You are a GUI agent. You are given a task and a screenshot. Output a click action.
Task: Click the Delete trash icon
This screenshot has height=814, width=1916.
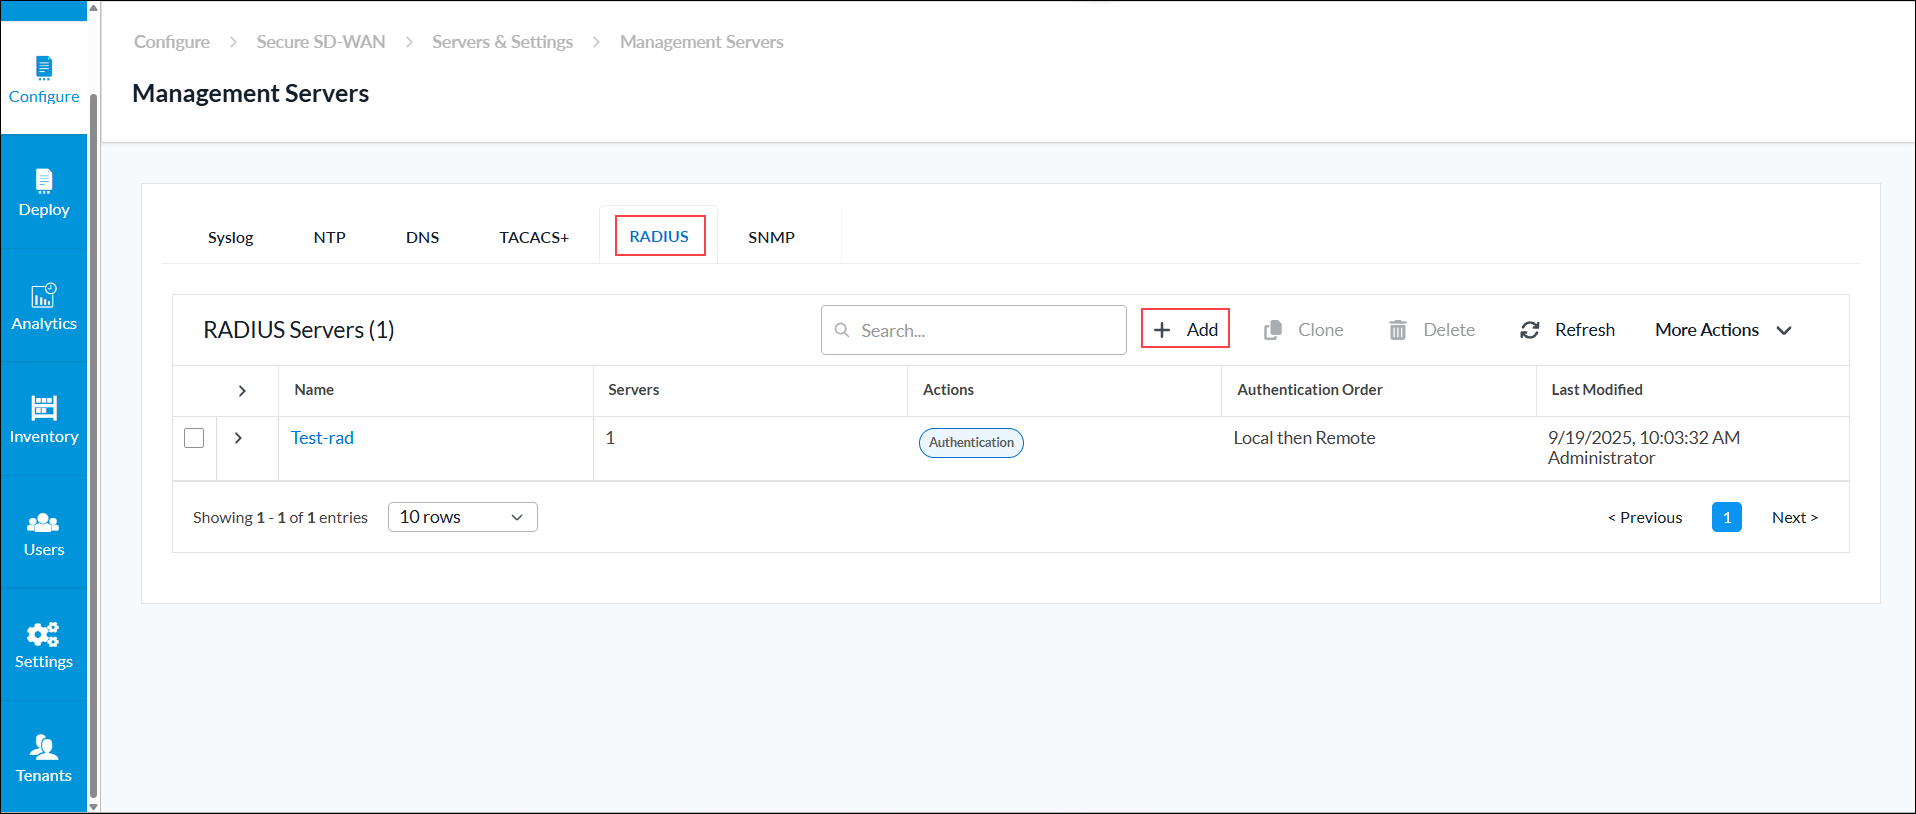click(x=1398, y=330)
